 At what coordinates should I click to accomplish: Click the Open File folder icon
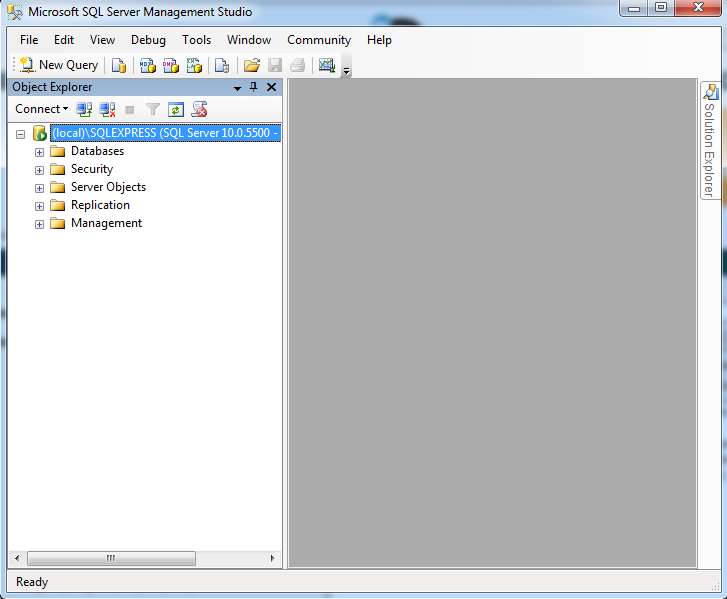click(252, 65)
